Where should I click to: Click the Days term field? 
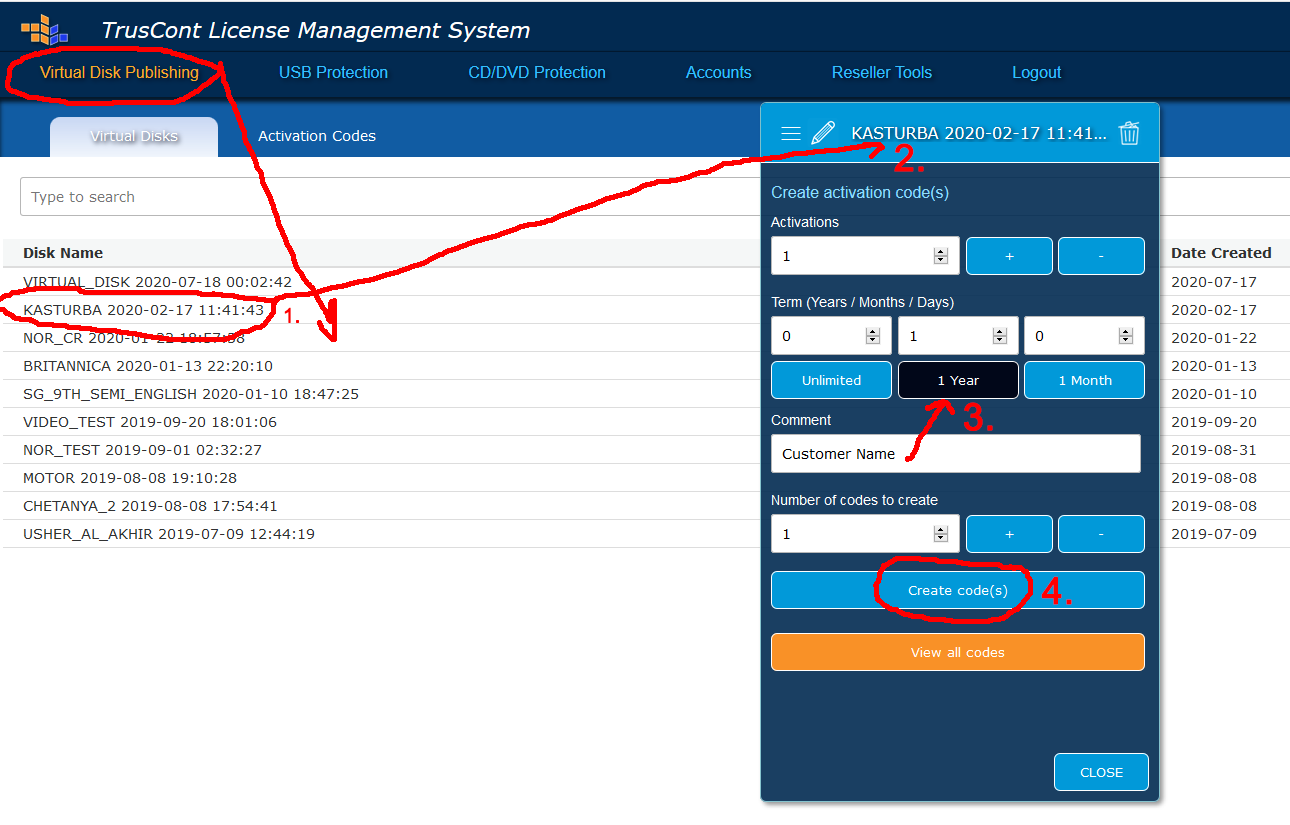pos(1084,336)
